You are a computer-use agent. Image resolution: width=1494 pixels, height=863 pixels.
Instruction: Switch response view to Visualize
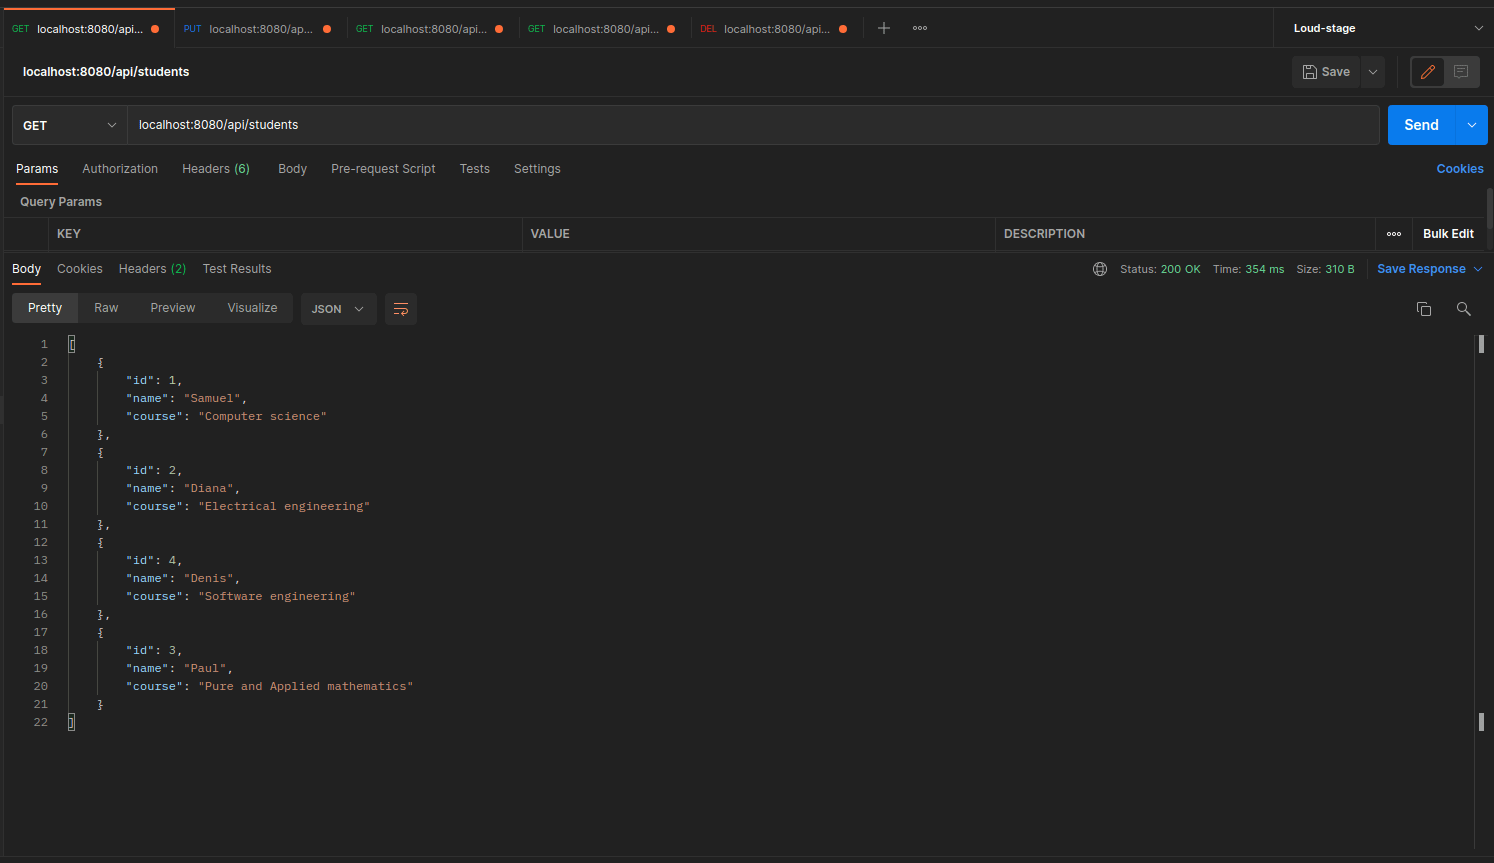tap(252, 308)
